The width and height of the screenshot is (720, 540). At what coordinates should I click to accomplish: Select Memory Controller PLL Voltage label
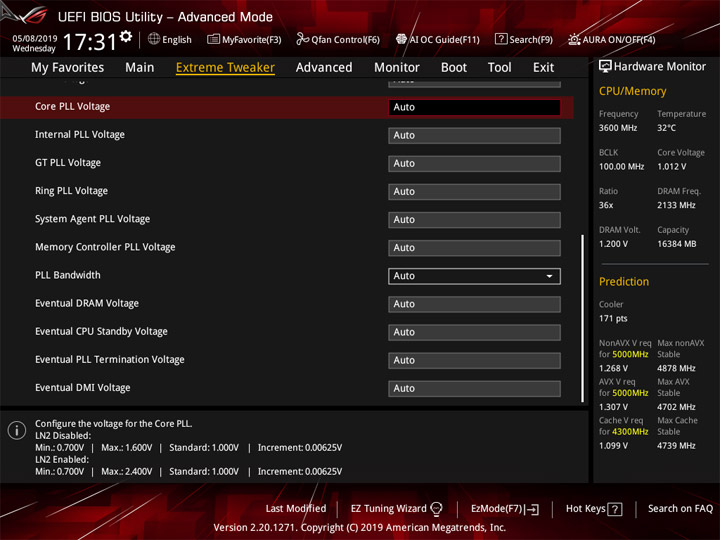(x=105, y=247)
